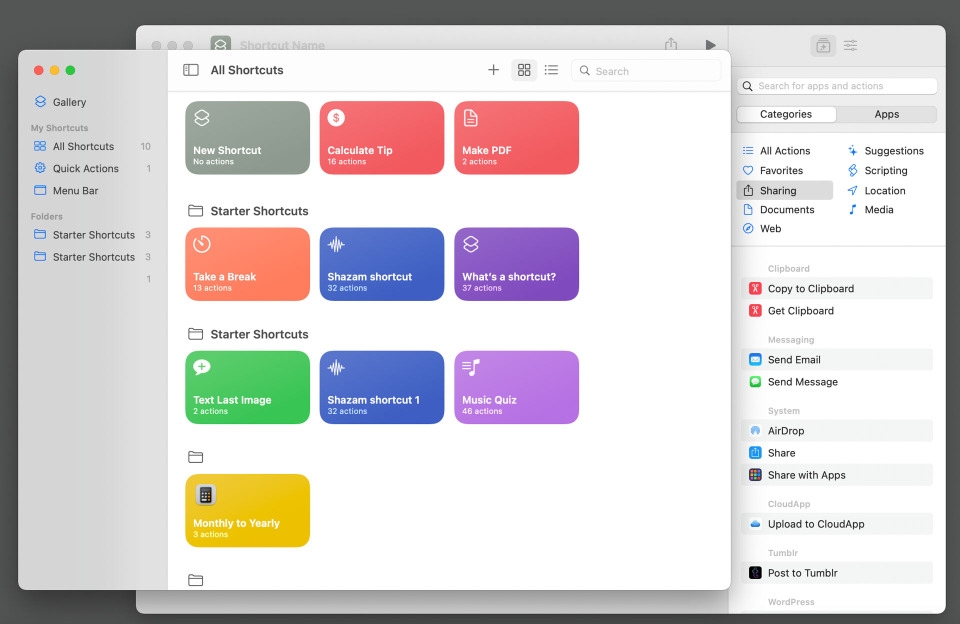
Task: Select the Sharing category
Action: click(x=785, y=190)
